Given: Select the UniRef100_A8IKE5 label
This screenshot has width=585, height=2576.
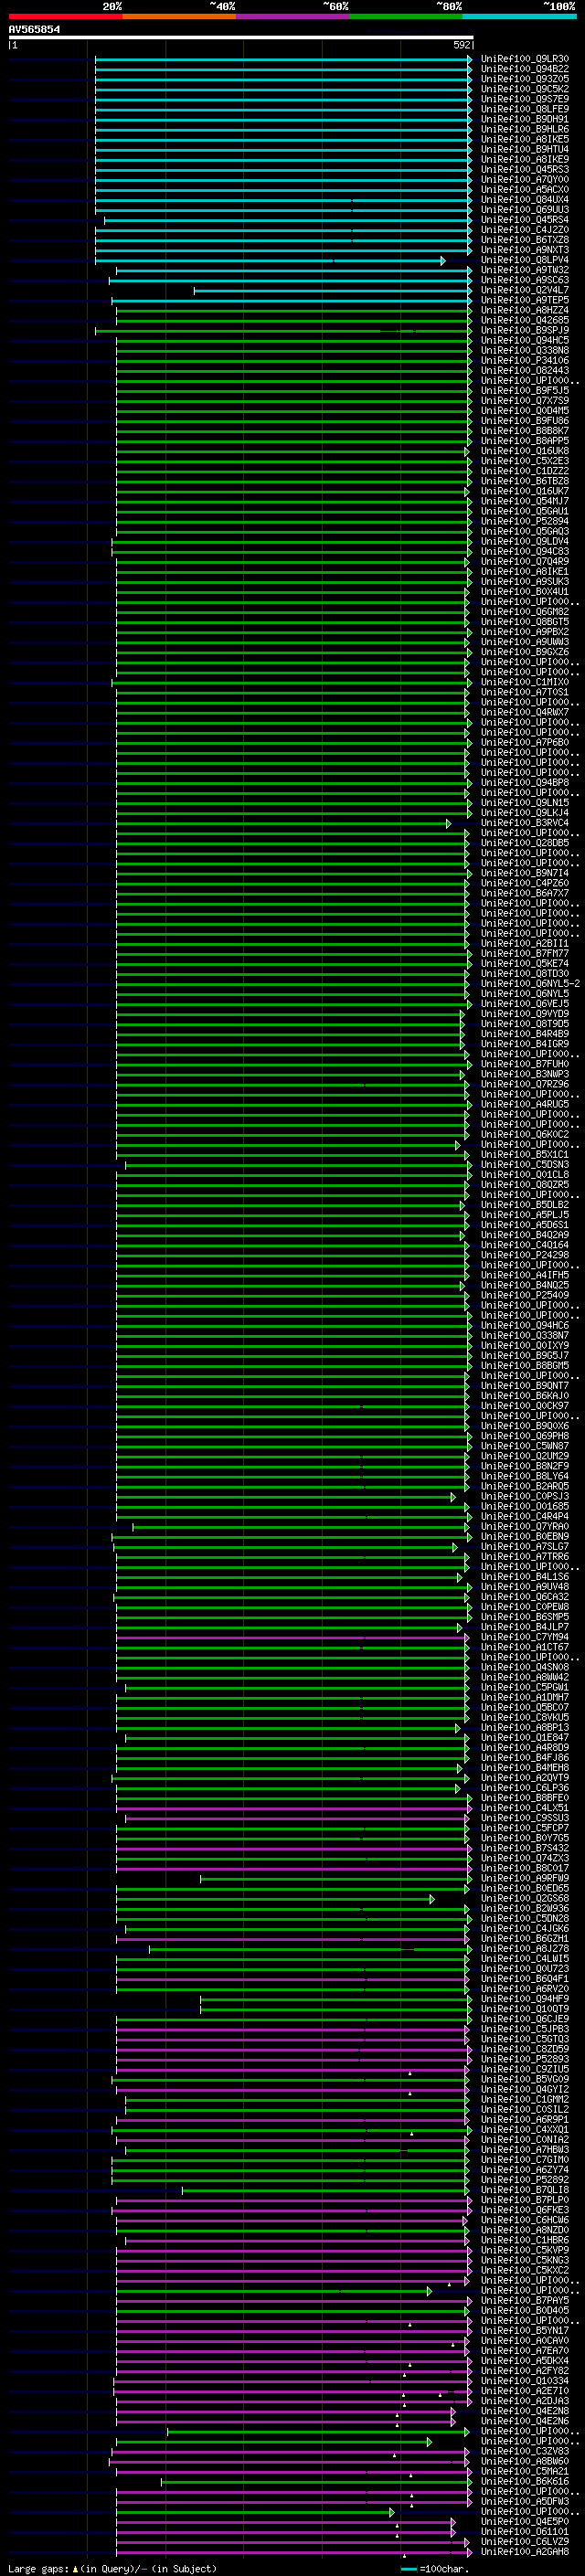Looking at the screenshot, I should tap(524, 139).
